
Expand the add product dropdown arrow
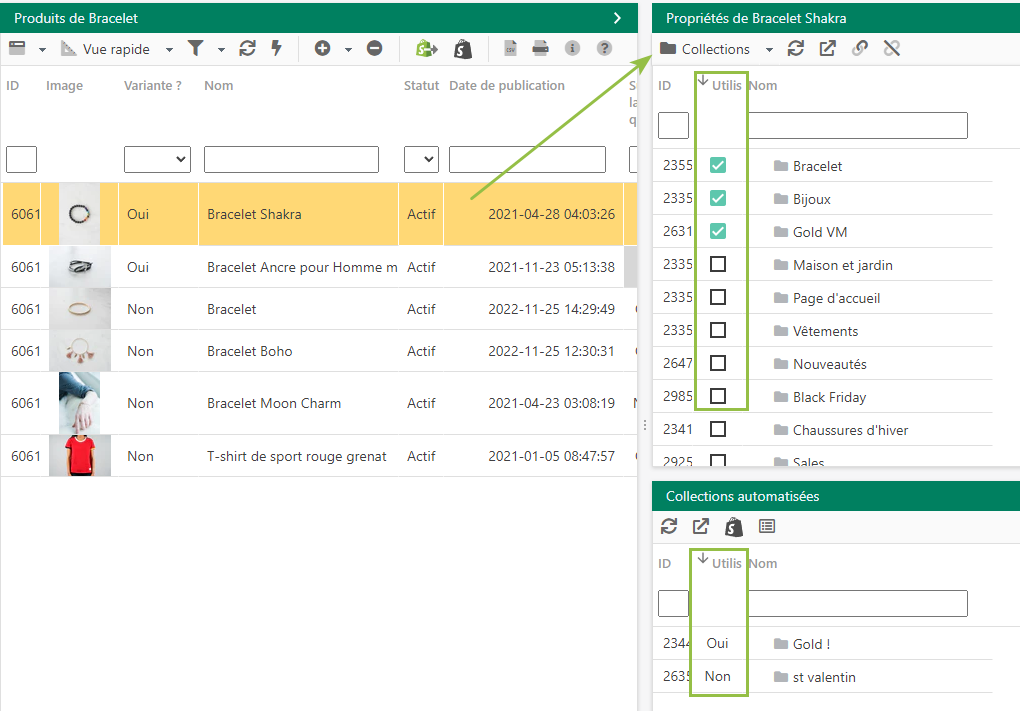(348, 49)
